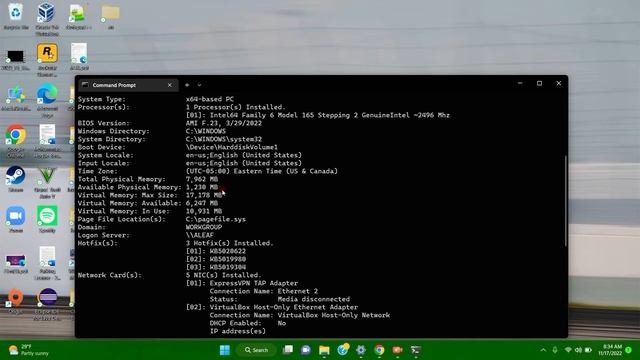Close the Command Prompt tab
Image resolution: width=640 pixels, height=360 pixels.
[x=170, y=85]
